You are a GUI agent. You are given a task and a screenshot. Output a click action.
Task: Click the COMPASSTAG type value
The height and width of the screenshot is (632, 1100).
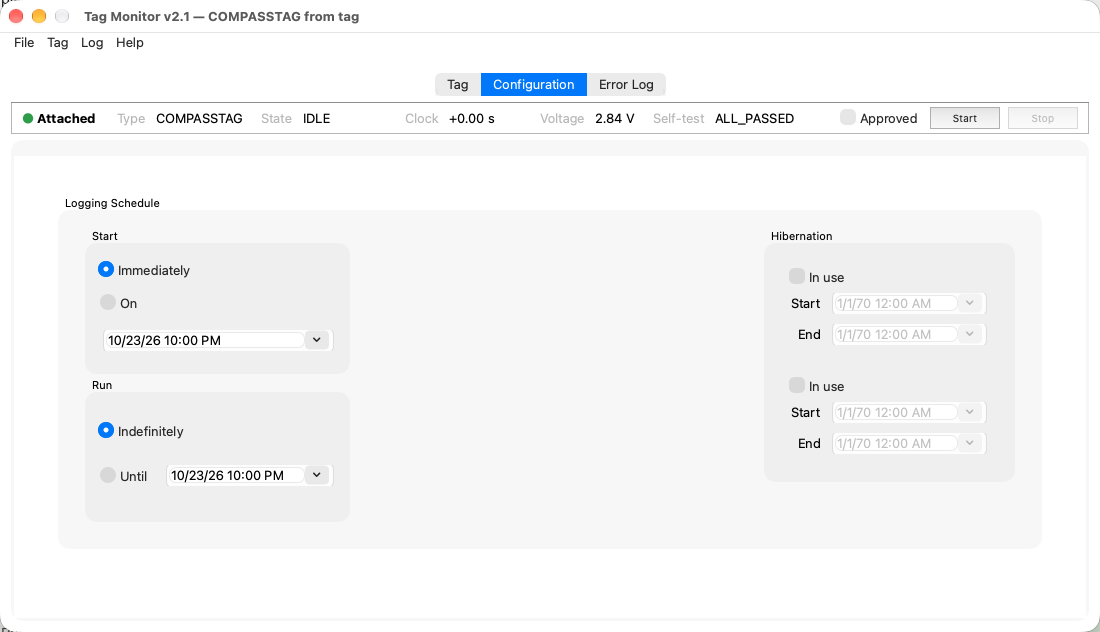(199, 119)
